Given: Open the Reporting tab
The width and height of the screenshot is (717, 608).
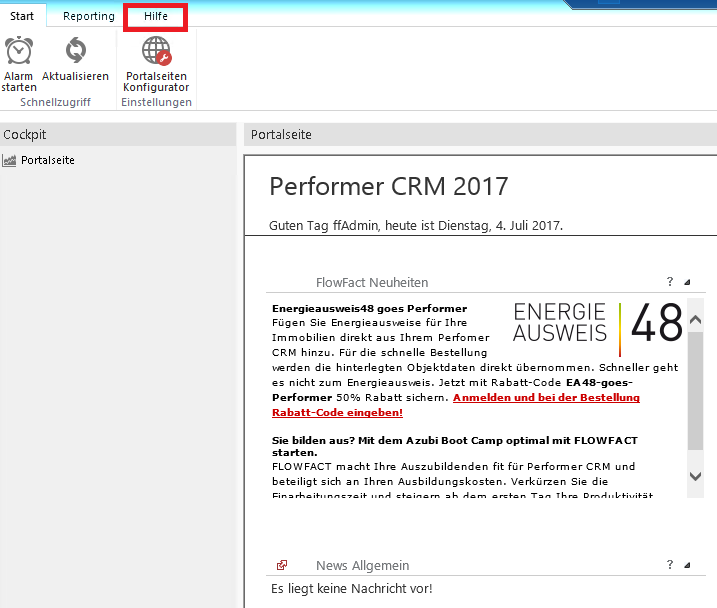Looking at the screenshot, I should 89,16.
